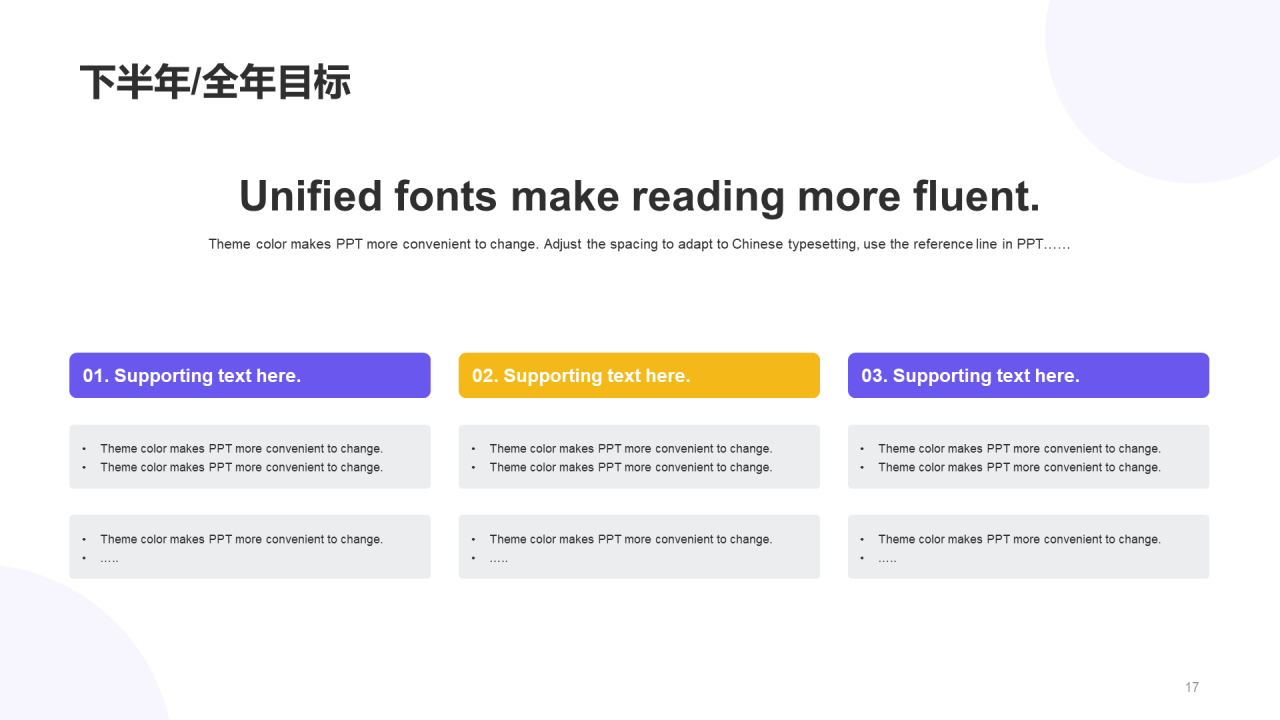Select the yellow '02. Supporting text here.' header

click(x=639, y=375)
